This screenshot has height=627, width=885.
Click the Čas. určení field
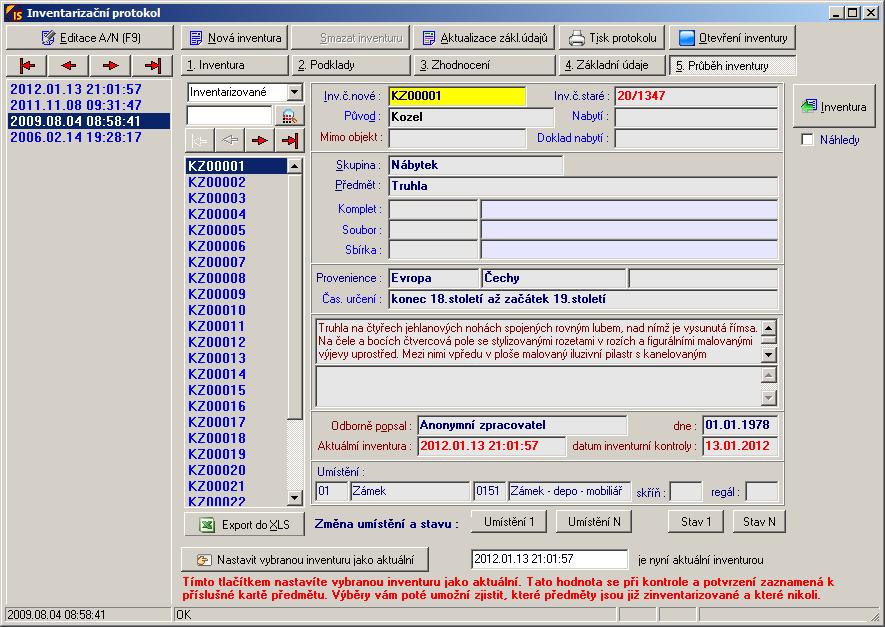pos(583,299)
